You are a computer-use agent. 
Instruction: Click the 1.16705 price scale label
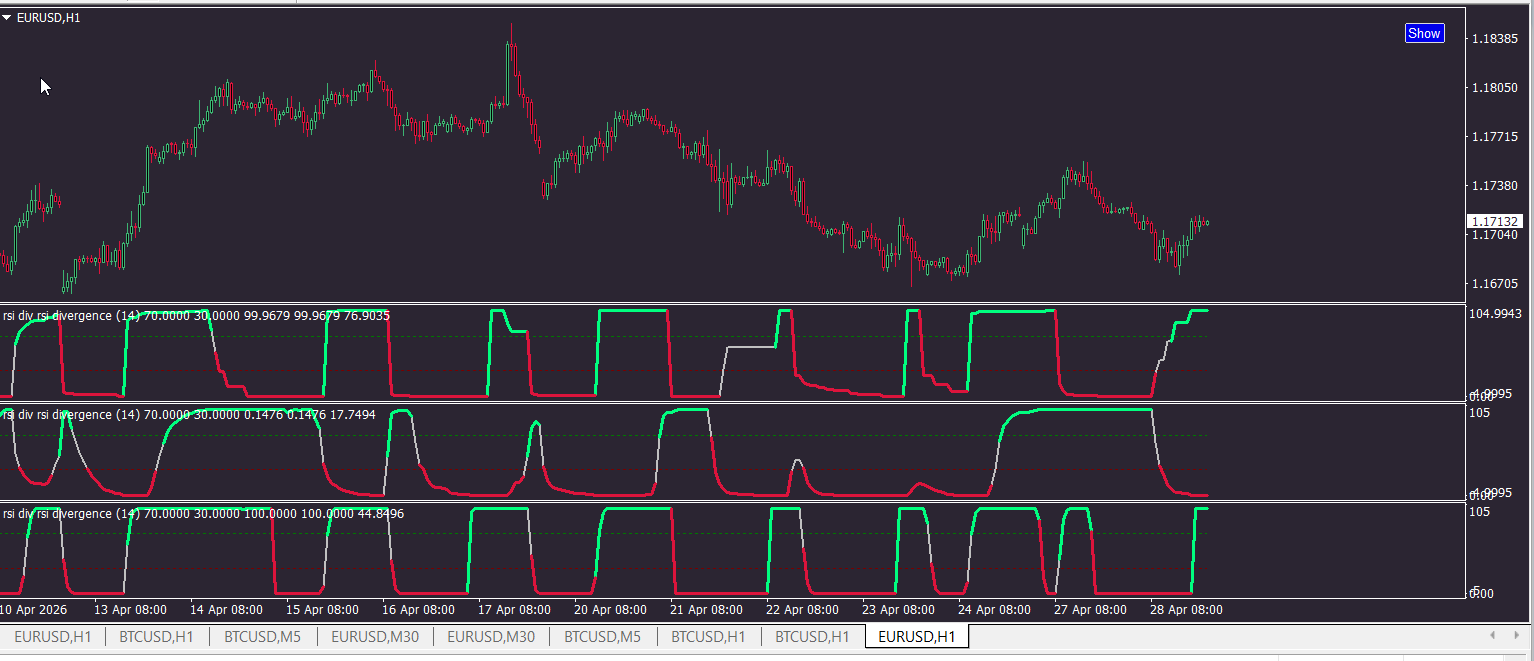tap(1494, 284)
